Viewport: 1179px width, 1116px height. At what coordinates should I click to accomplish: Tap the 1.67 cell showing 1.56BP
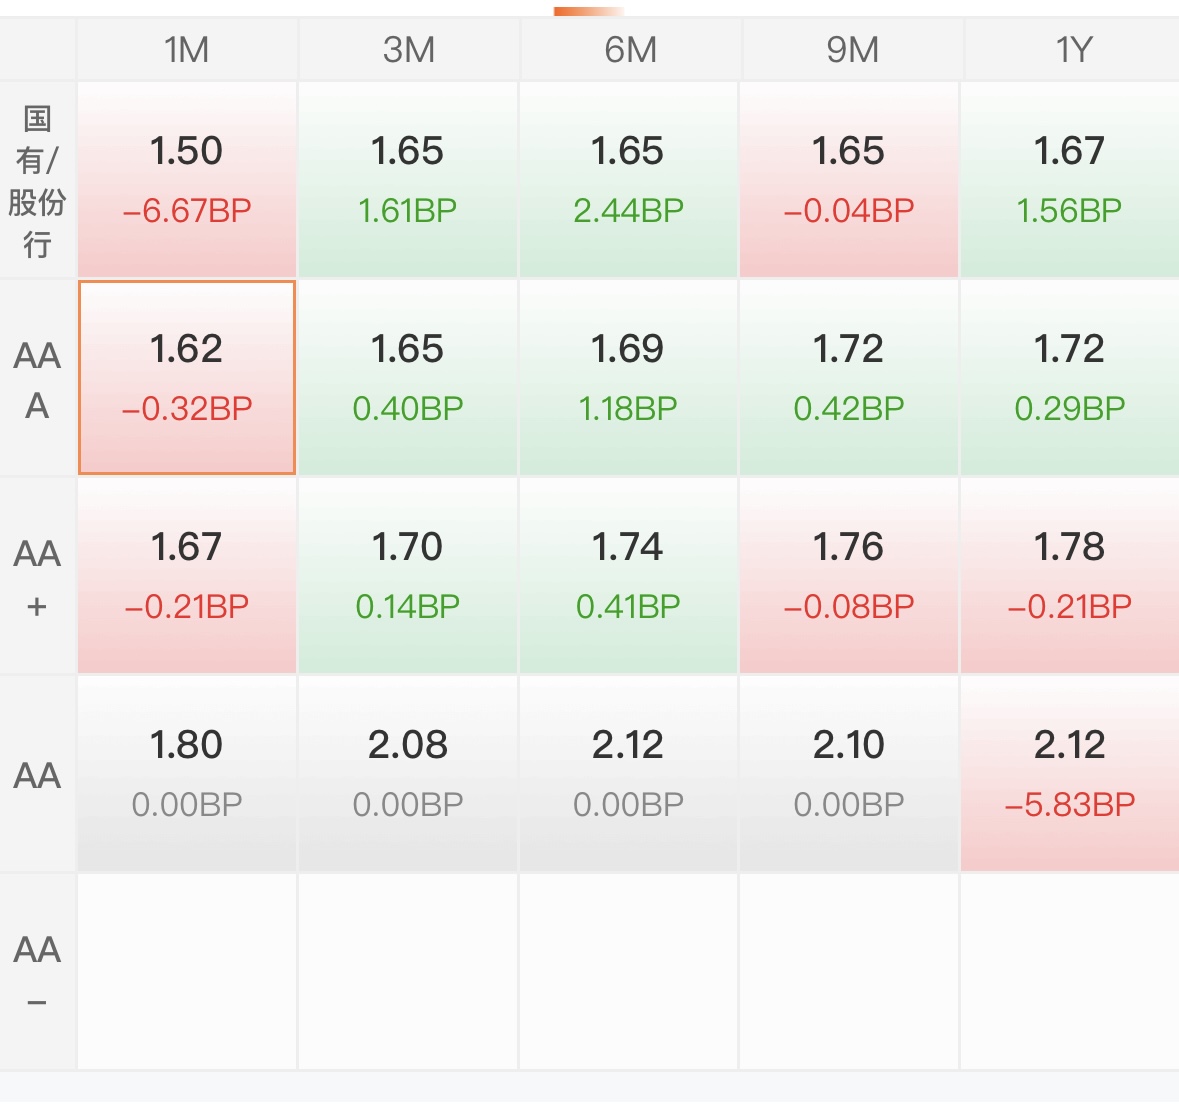[1069, 180]
